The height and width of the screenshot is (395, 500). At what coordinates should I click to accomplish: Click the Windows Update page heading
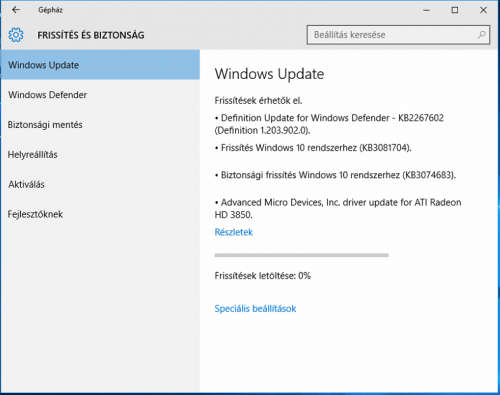[269, 74]
